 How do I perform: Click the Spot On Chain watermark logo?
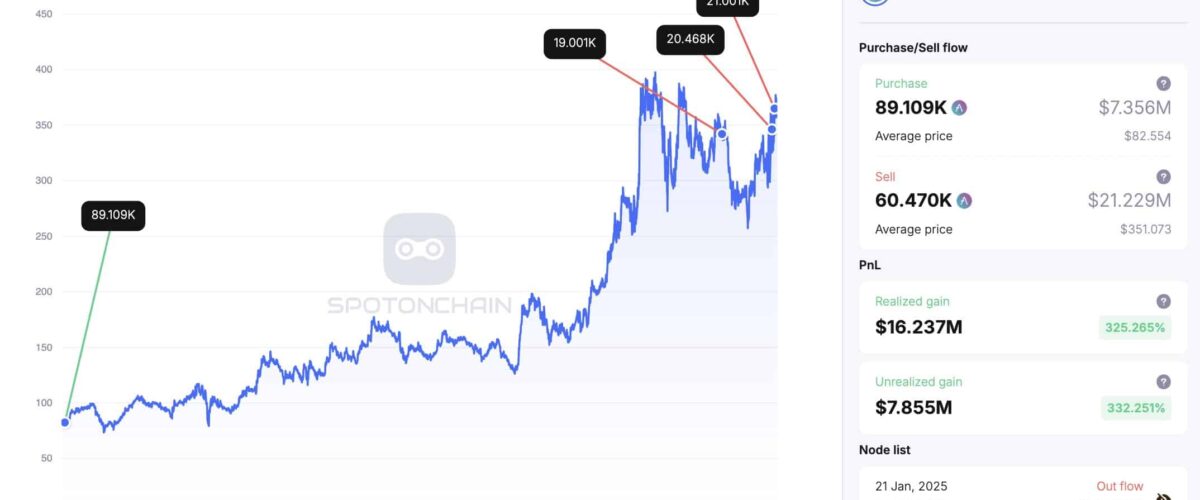tap(419, 249)
